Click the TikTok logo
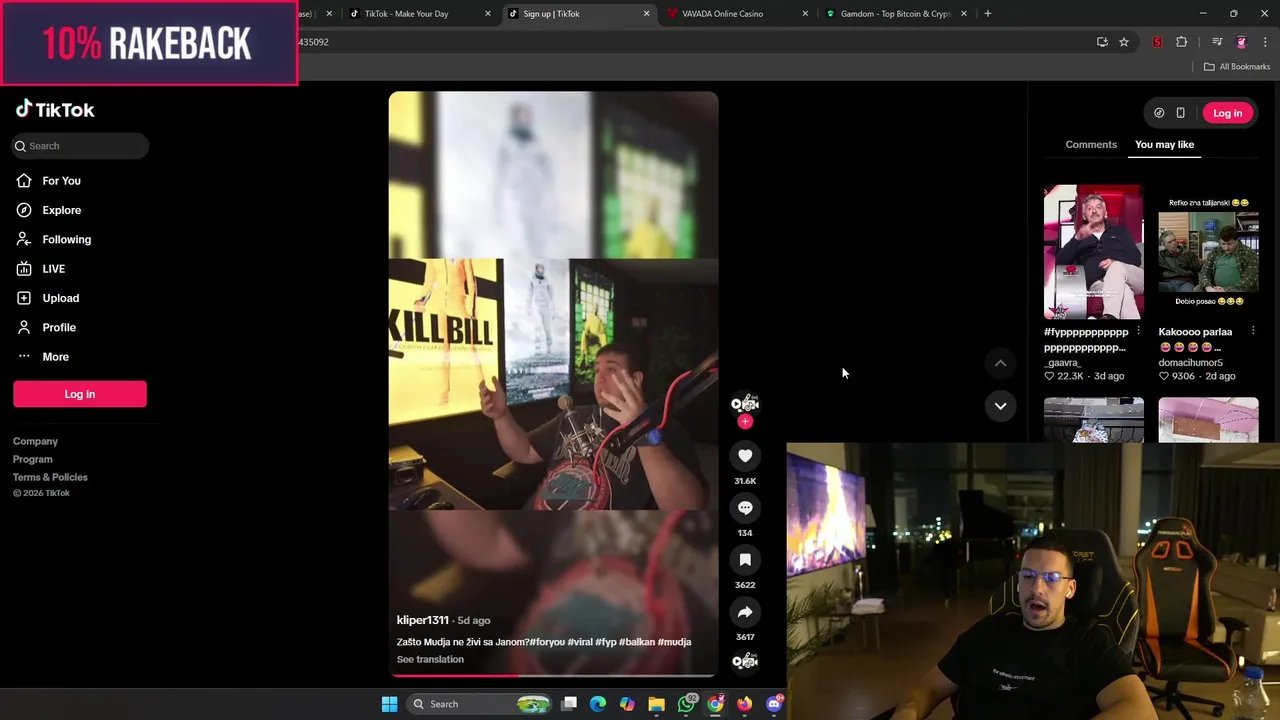This screenshot has height=720, width=1280. point(55,110)
